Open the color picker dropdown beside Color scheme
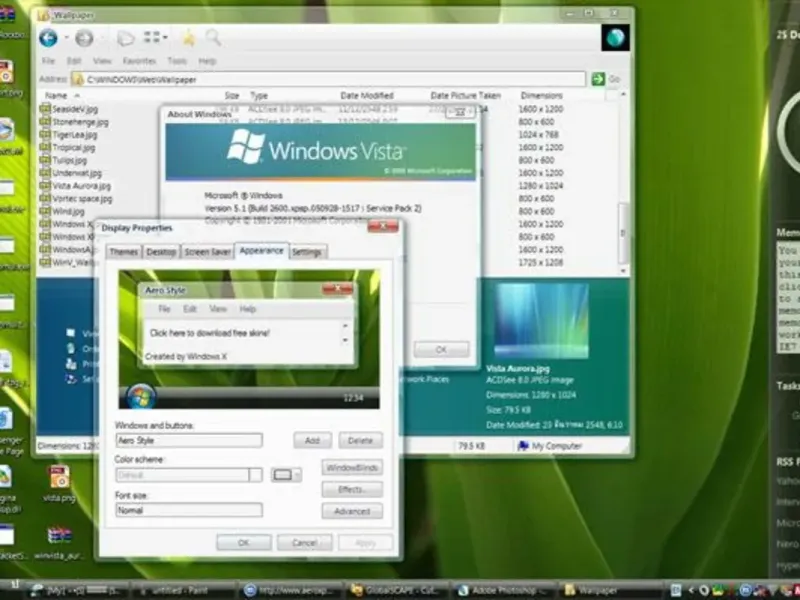The width and height of the screenshot is (800, 600). 286,475
